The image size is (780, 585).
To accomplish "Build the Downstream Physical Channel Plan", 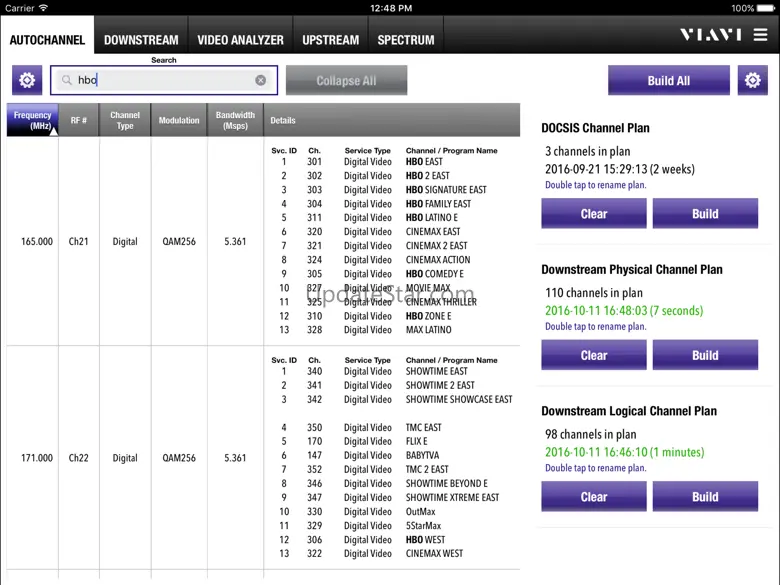I will [705, 355].
